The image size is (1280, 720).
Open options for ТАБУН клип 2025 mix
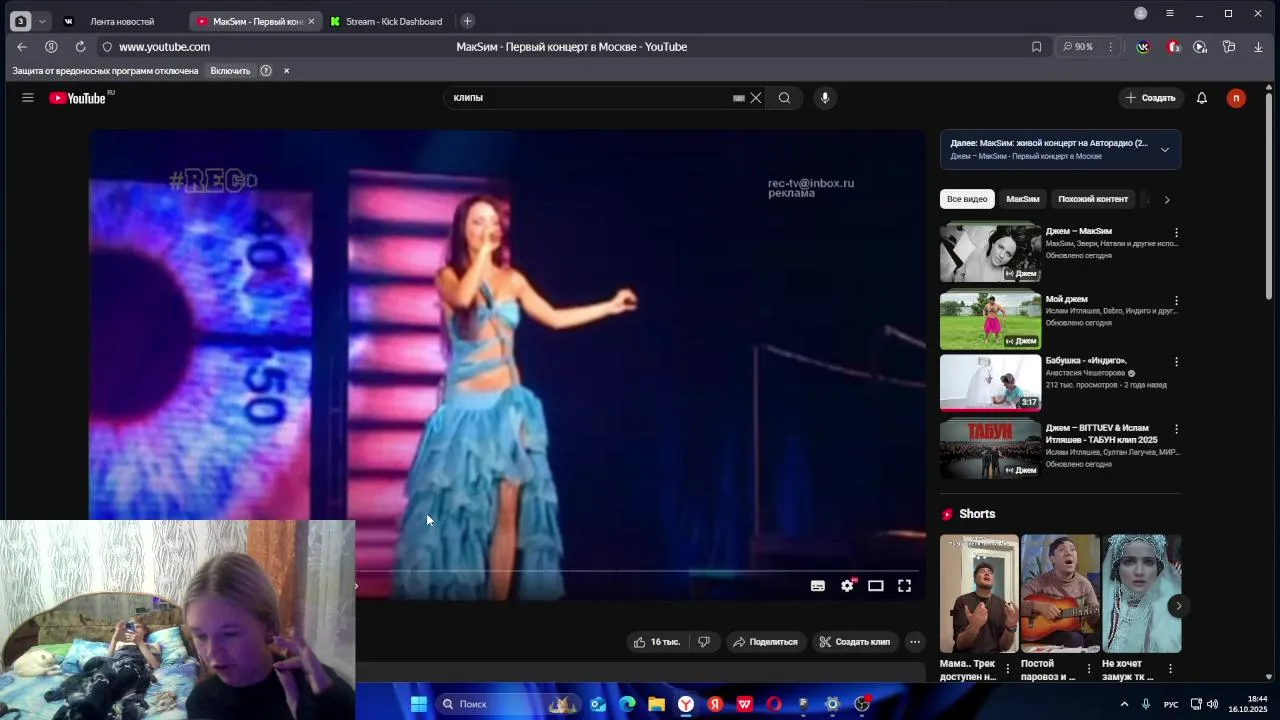coord(1176,430)
